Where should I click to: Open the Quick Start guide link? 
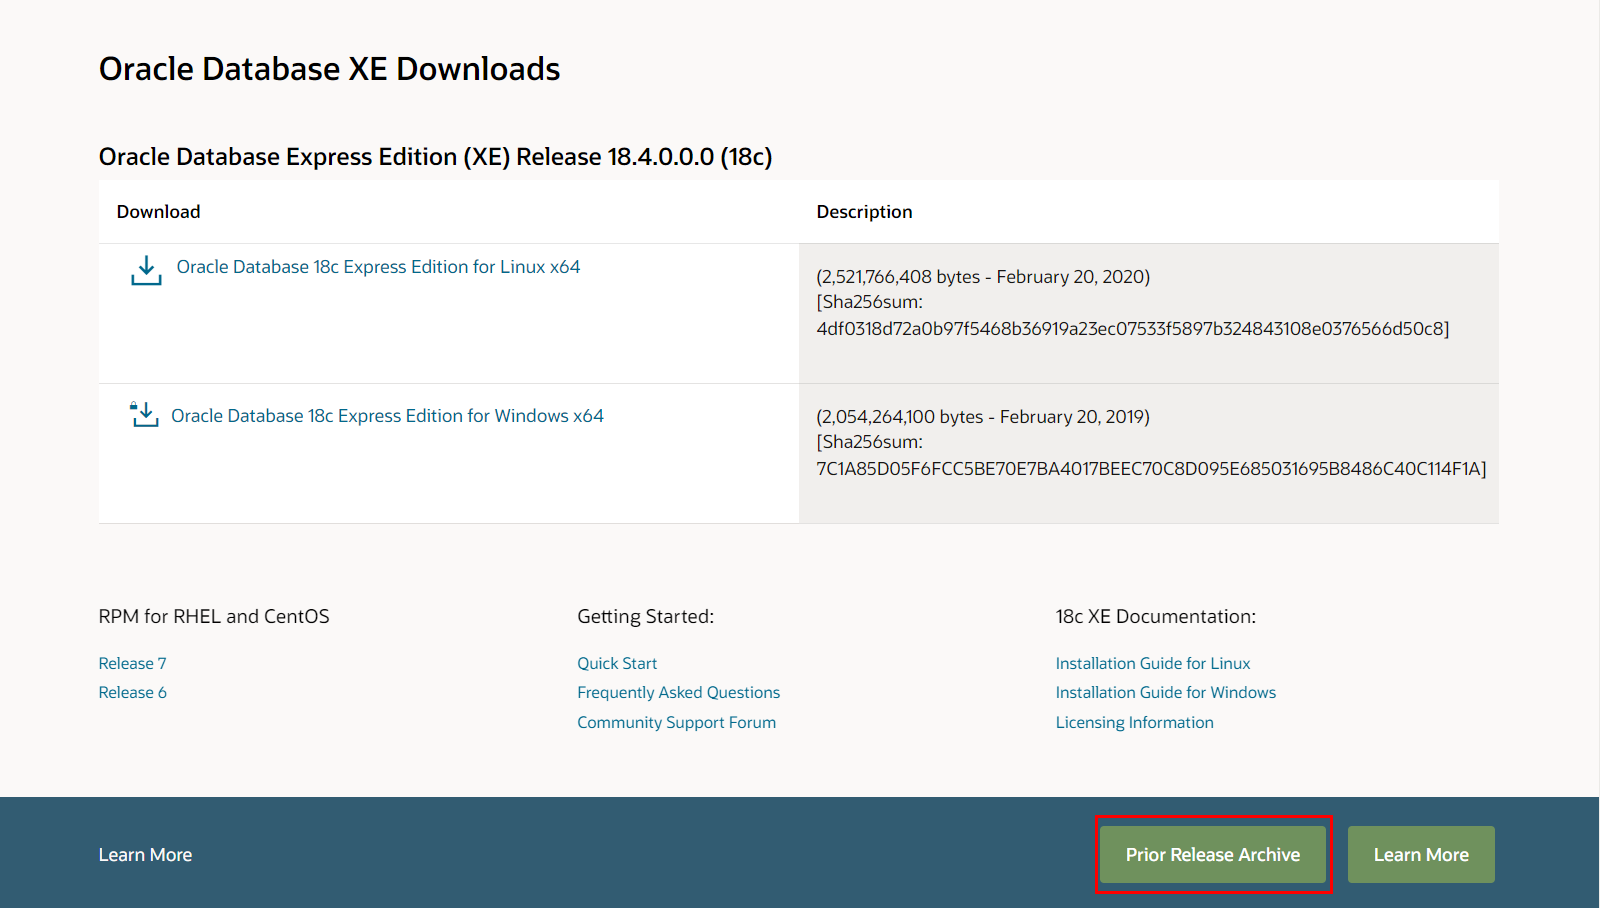coord(617,663)
